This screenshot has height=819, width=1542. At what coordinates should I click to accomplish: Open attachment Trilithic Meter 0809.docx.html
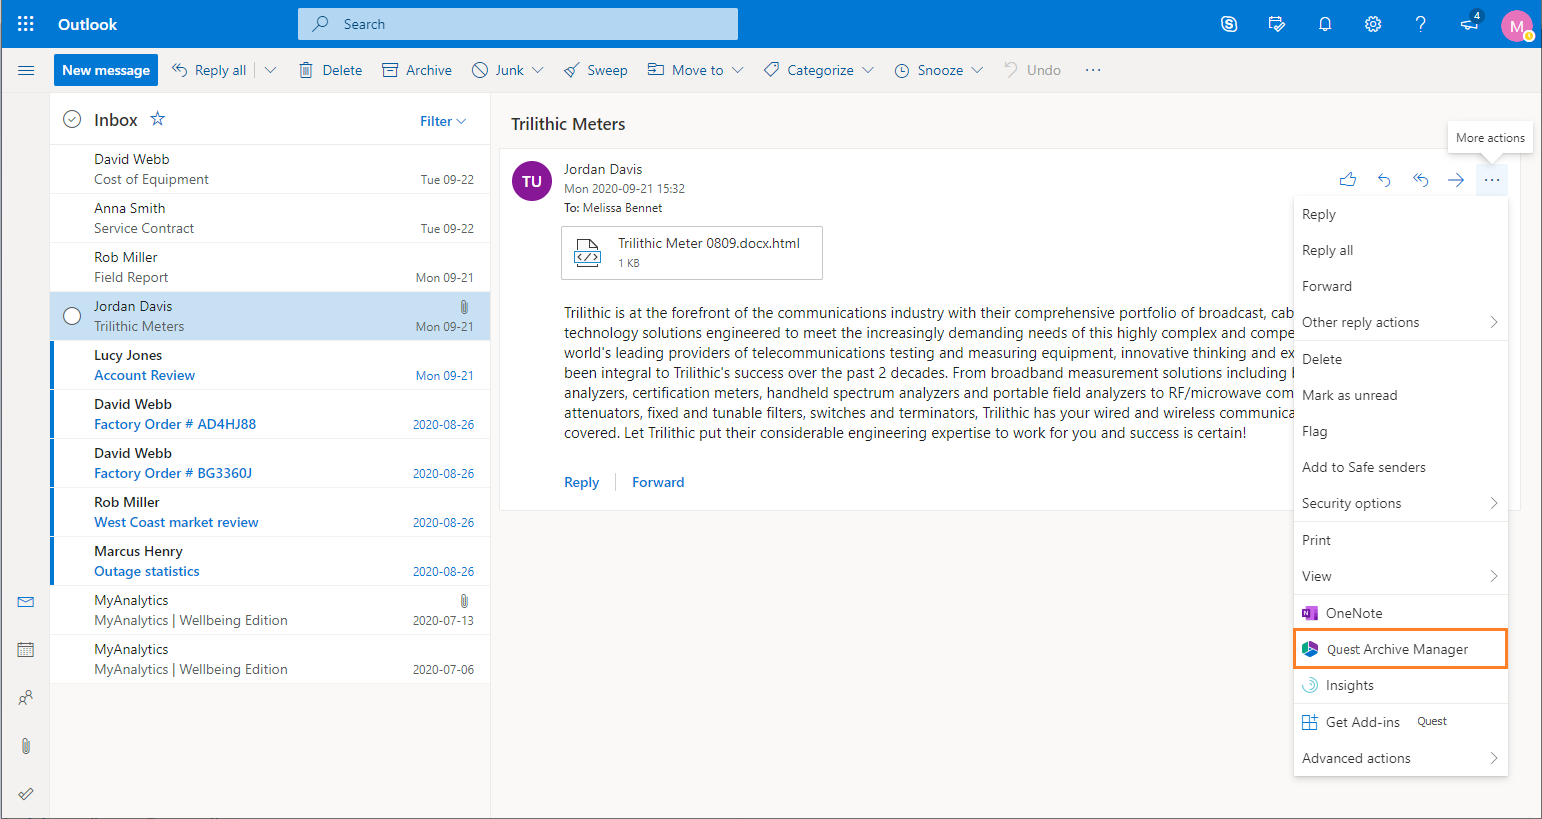tap(692, 253)
